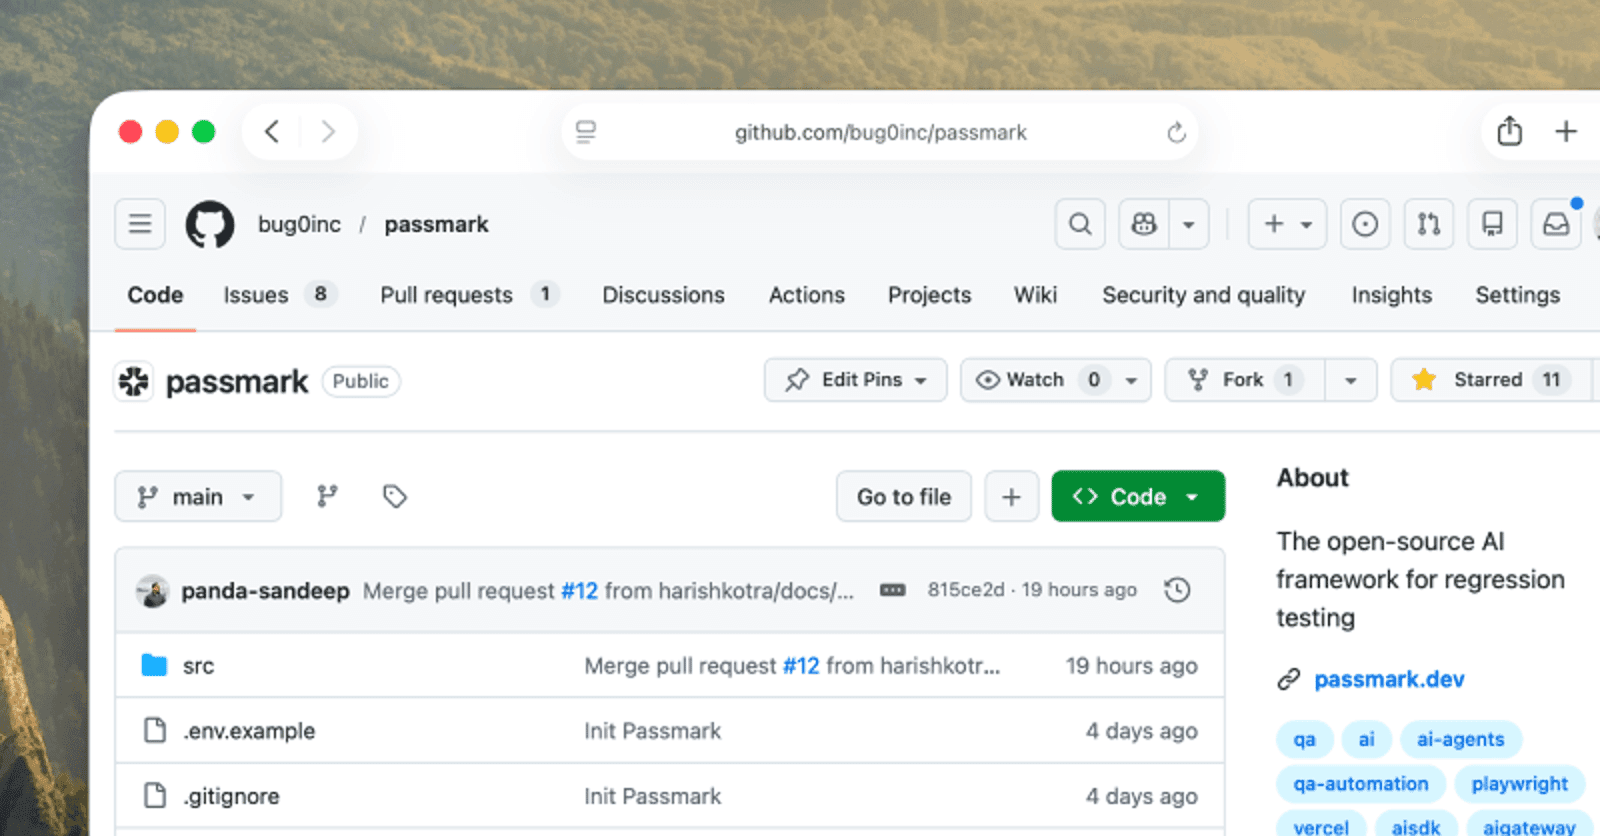
Task: Open #12 link in src row
Action: (x=801, y=666)
